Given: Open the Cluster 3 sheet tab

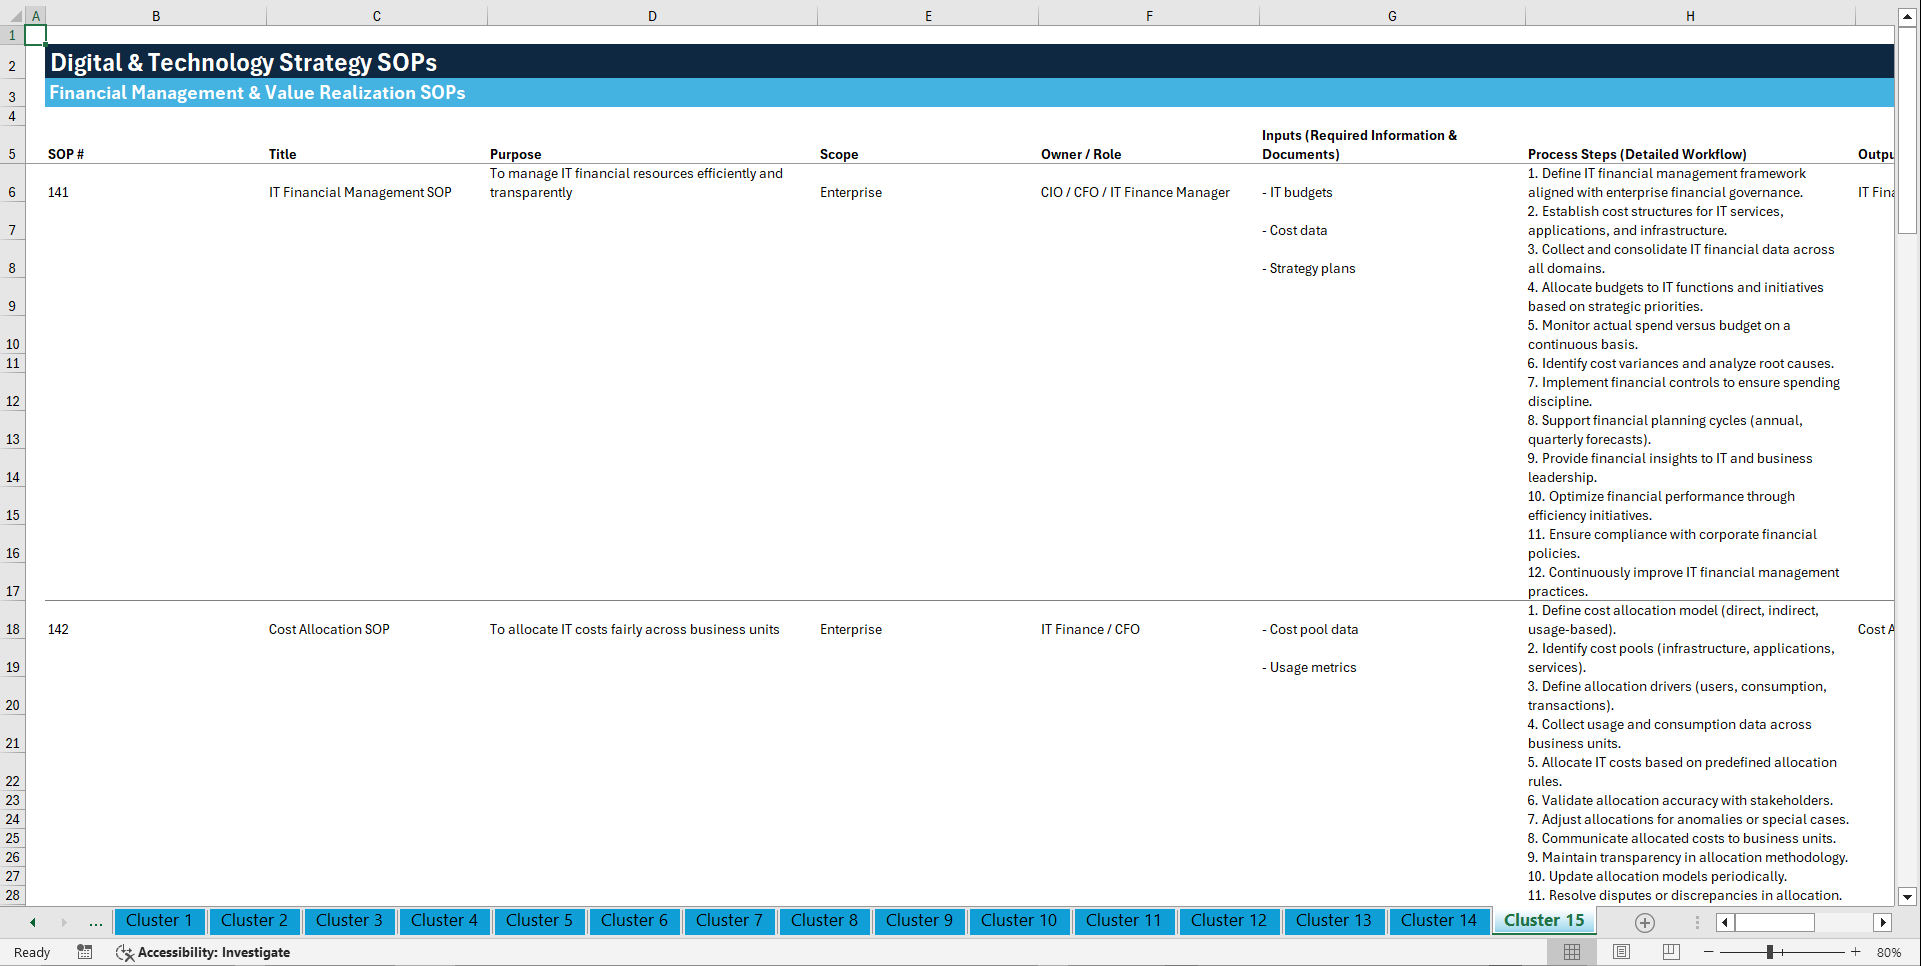Looking at the screenshot, I should (x=349, y=921).
